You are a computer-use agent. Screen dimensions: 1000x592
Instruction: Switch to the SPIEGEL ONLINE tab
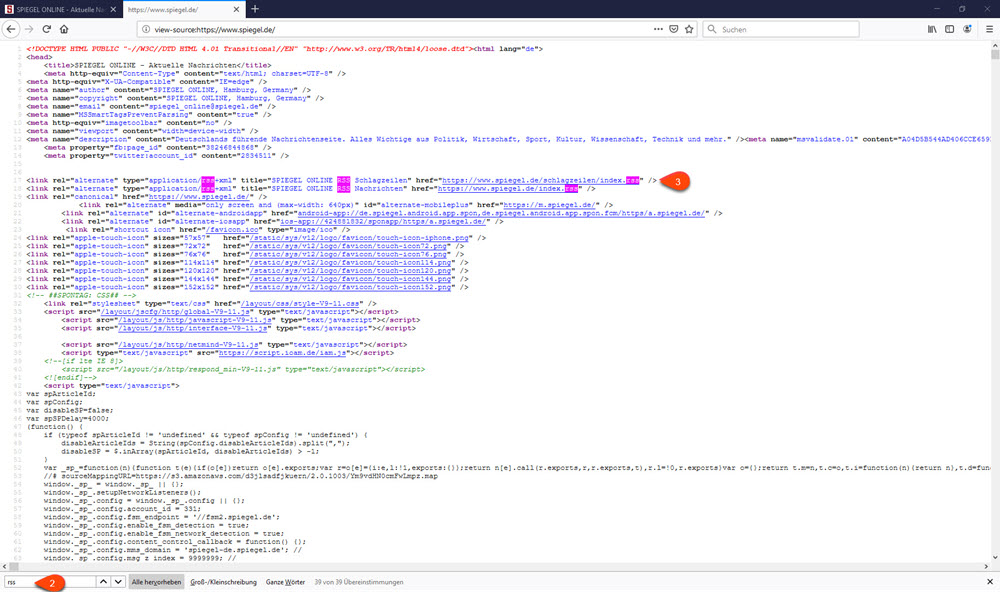(x=58, y=9)
